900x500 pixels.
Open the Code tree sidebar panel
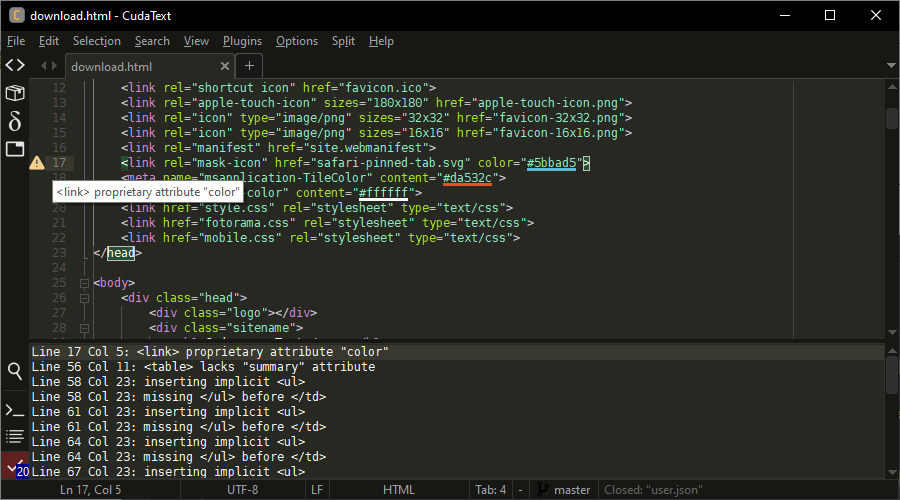15,65
